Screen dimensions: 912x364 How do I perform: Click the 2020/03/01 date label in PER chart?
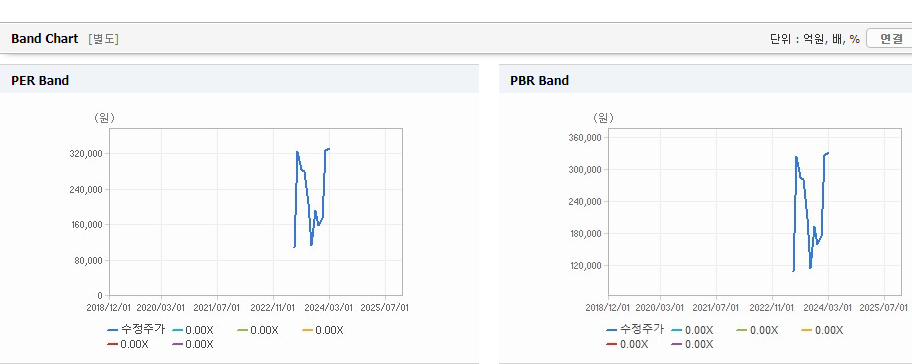(x=162, y=308)
